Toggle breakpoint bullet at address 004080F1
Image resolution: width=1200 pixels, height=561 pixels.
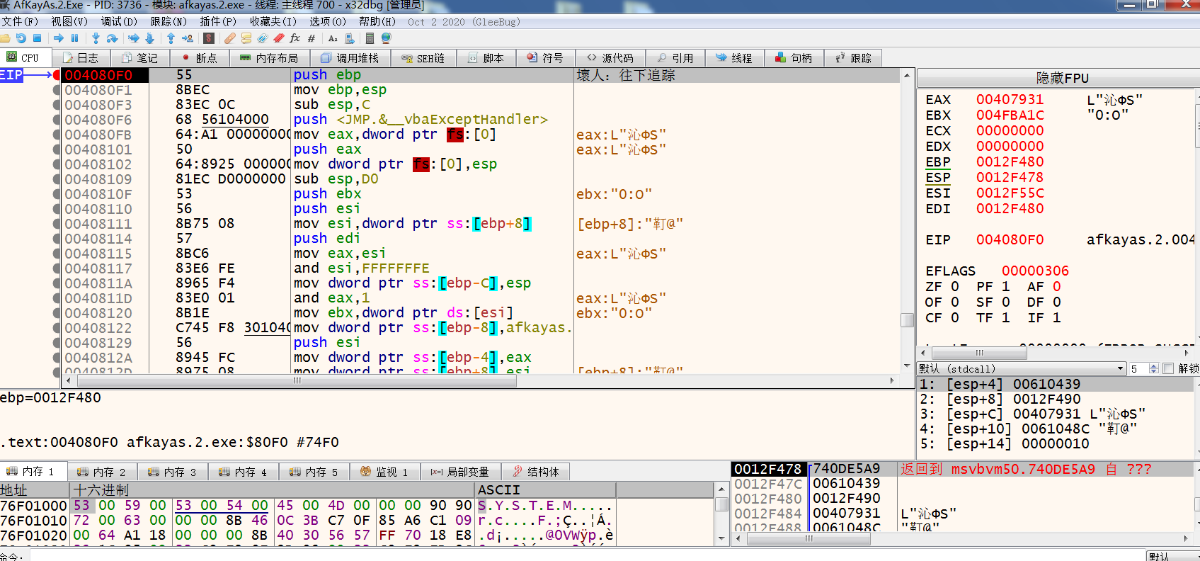click(55, 90)
